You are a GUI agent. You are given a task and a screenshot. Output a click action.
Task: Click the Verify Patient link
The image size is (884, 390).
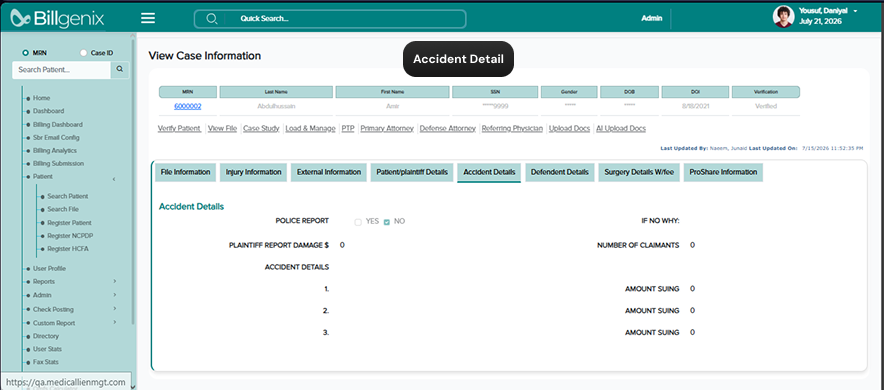[x=179, y=128]
